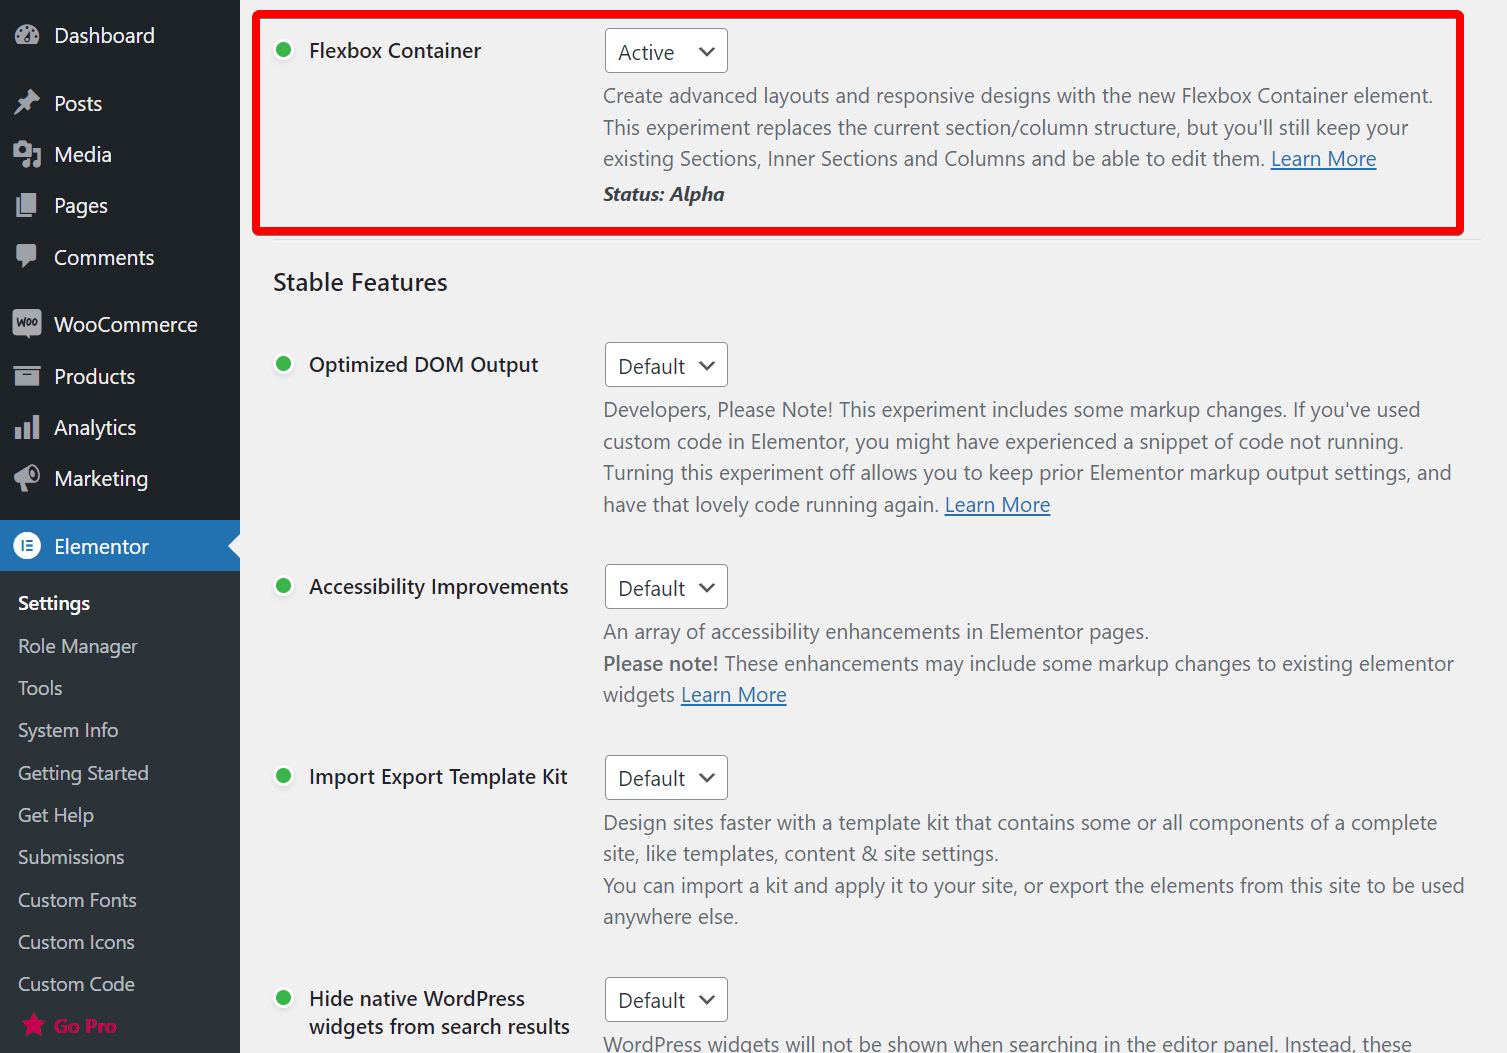Click the Marketing megaphone icon
Viewport: 1507px width, 1053px height.
pos(27,478)
